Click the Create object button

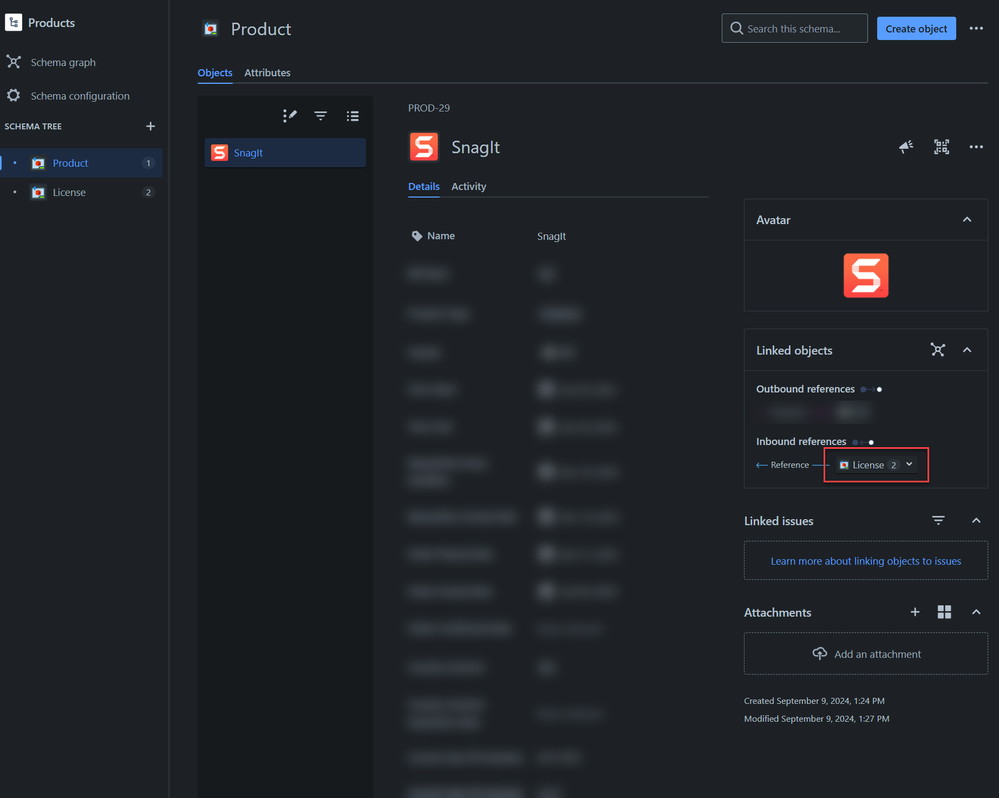pos(916,29)
